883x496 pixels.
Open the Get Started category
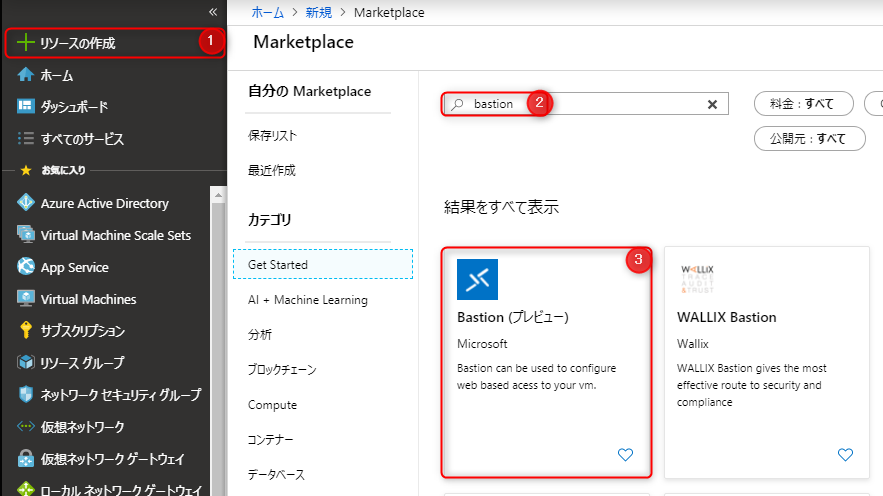(x=323, y=264)
